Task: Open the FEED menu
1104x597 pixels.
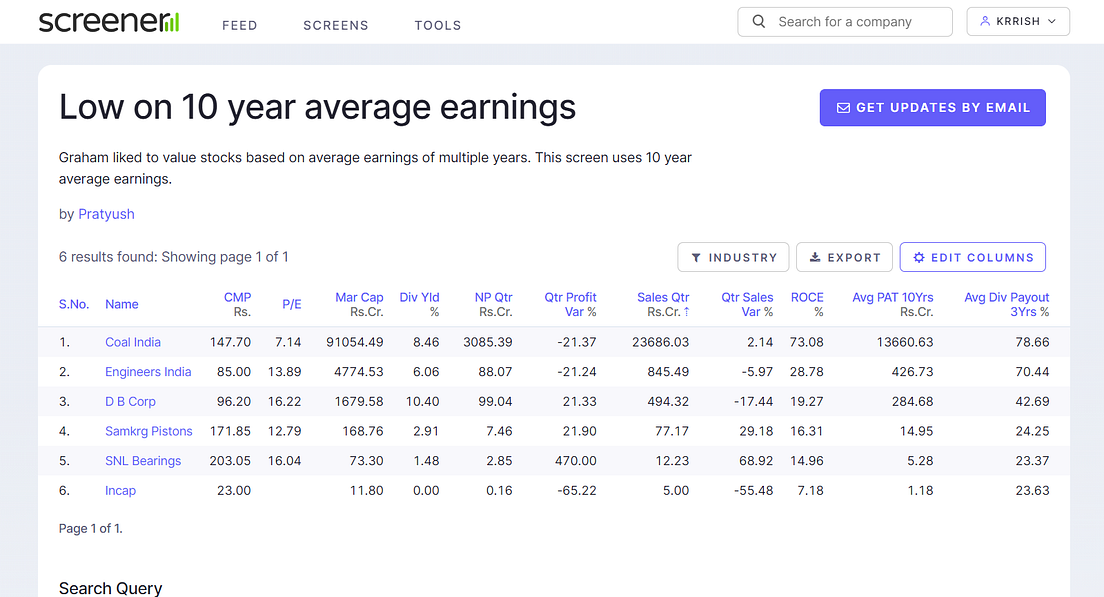Action: coord(239,25)
